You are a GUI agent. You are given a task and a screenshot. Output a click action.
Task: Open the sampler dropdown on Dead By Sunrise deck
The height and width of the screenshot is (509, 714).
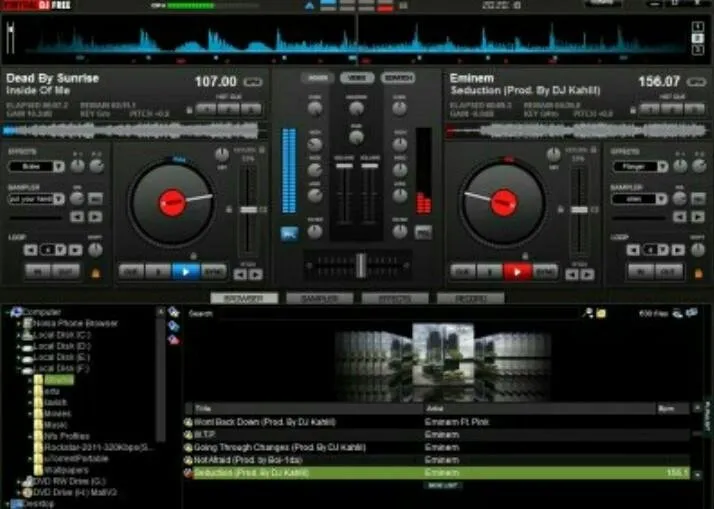pyautogui.click(x=59, y=199)
